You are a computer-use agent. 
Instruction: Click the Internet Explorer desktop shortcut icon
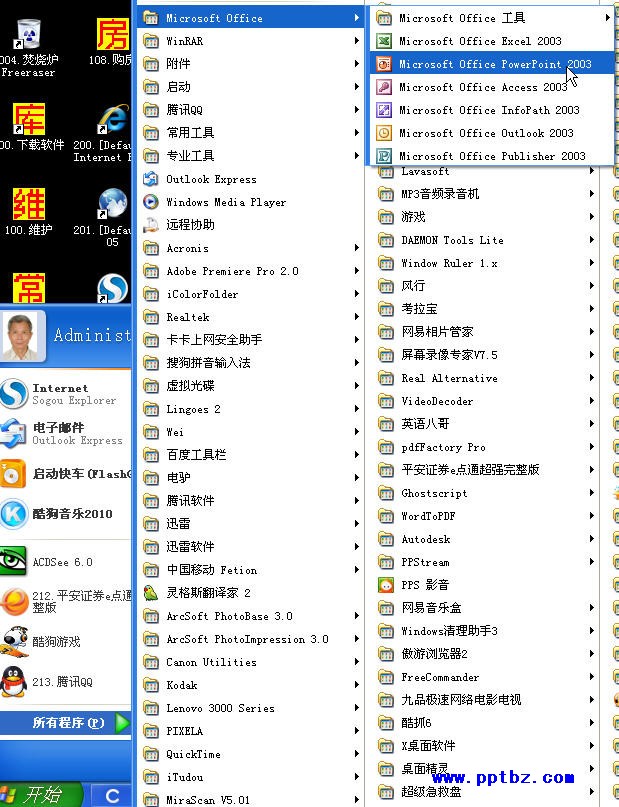tap(113, 119)
